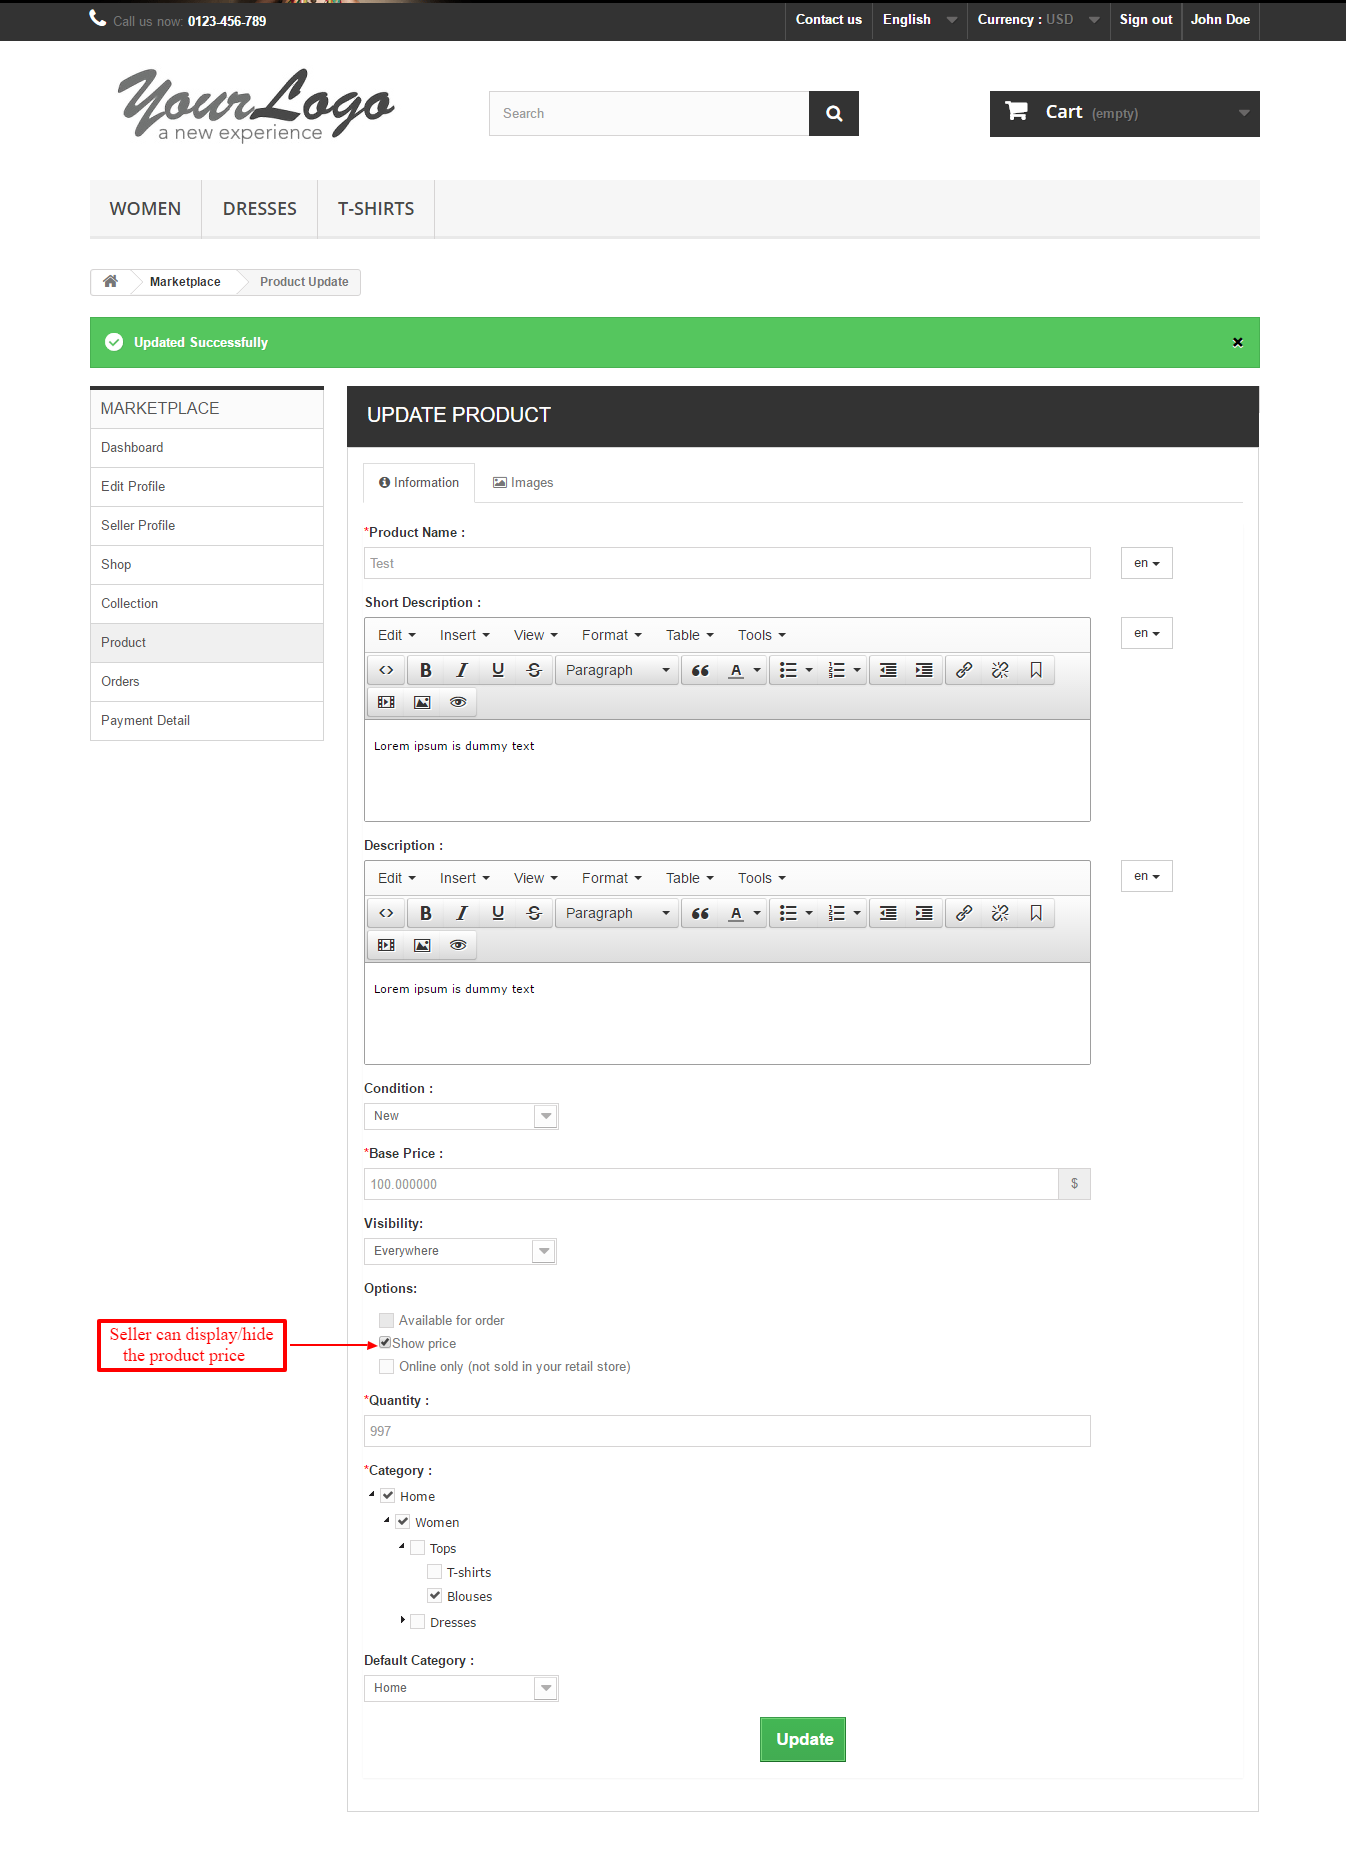Uncheck the Show price checkbox
The height and width of the screenshot is (1855, 1346).
[x=385, y=1343]
